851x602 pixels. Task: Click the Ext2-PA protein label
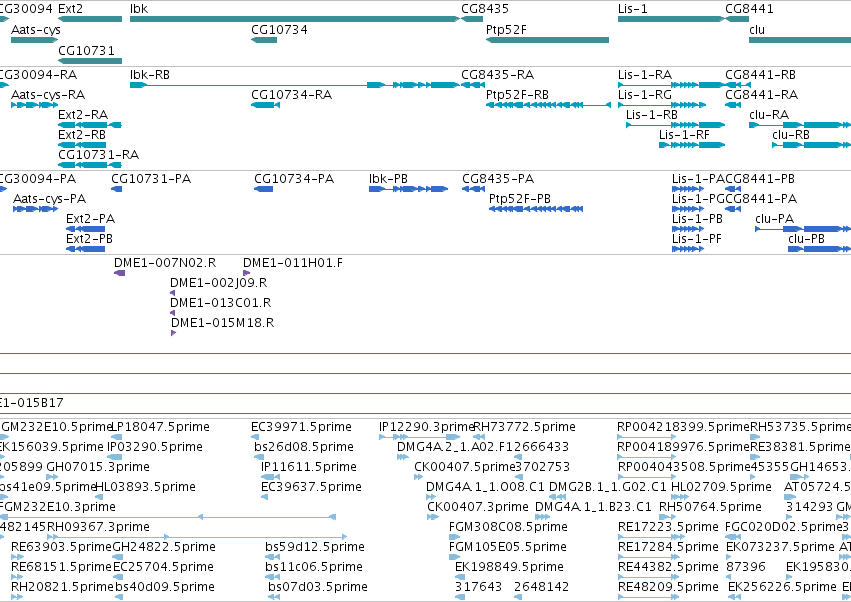(x=90, y=219)
